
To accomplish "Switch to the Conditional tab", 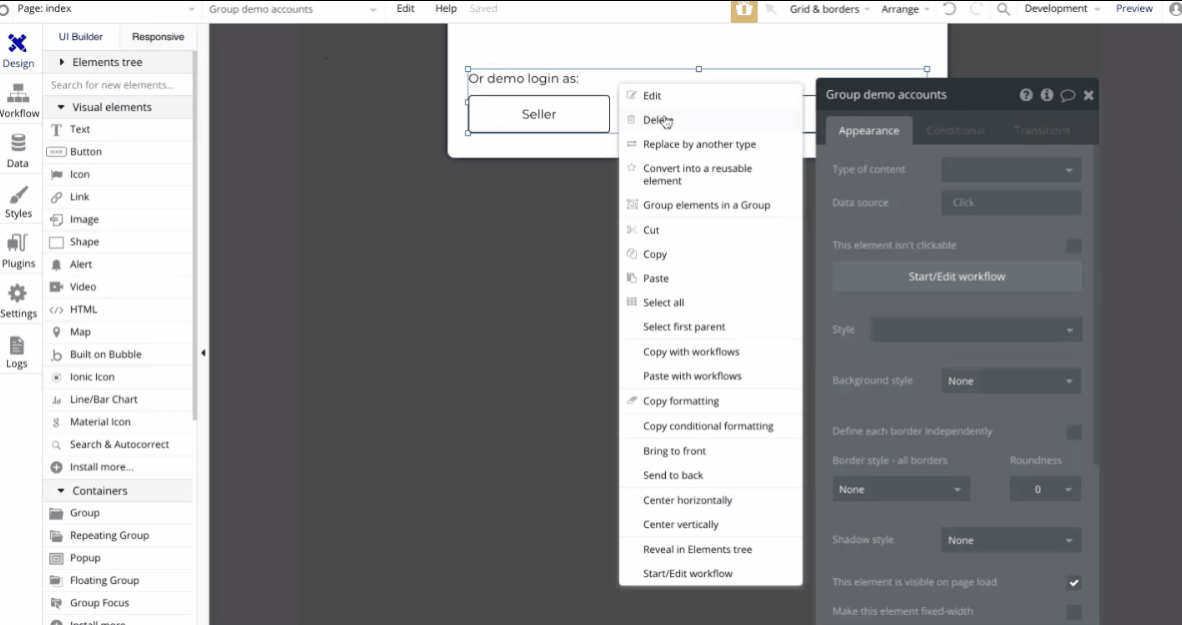I will 955,131.
